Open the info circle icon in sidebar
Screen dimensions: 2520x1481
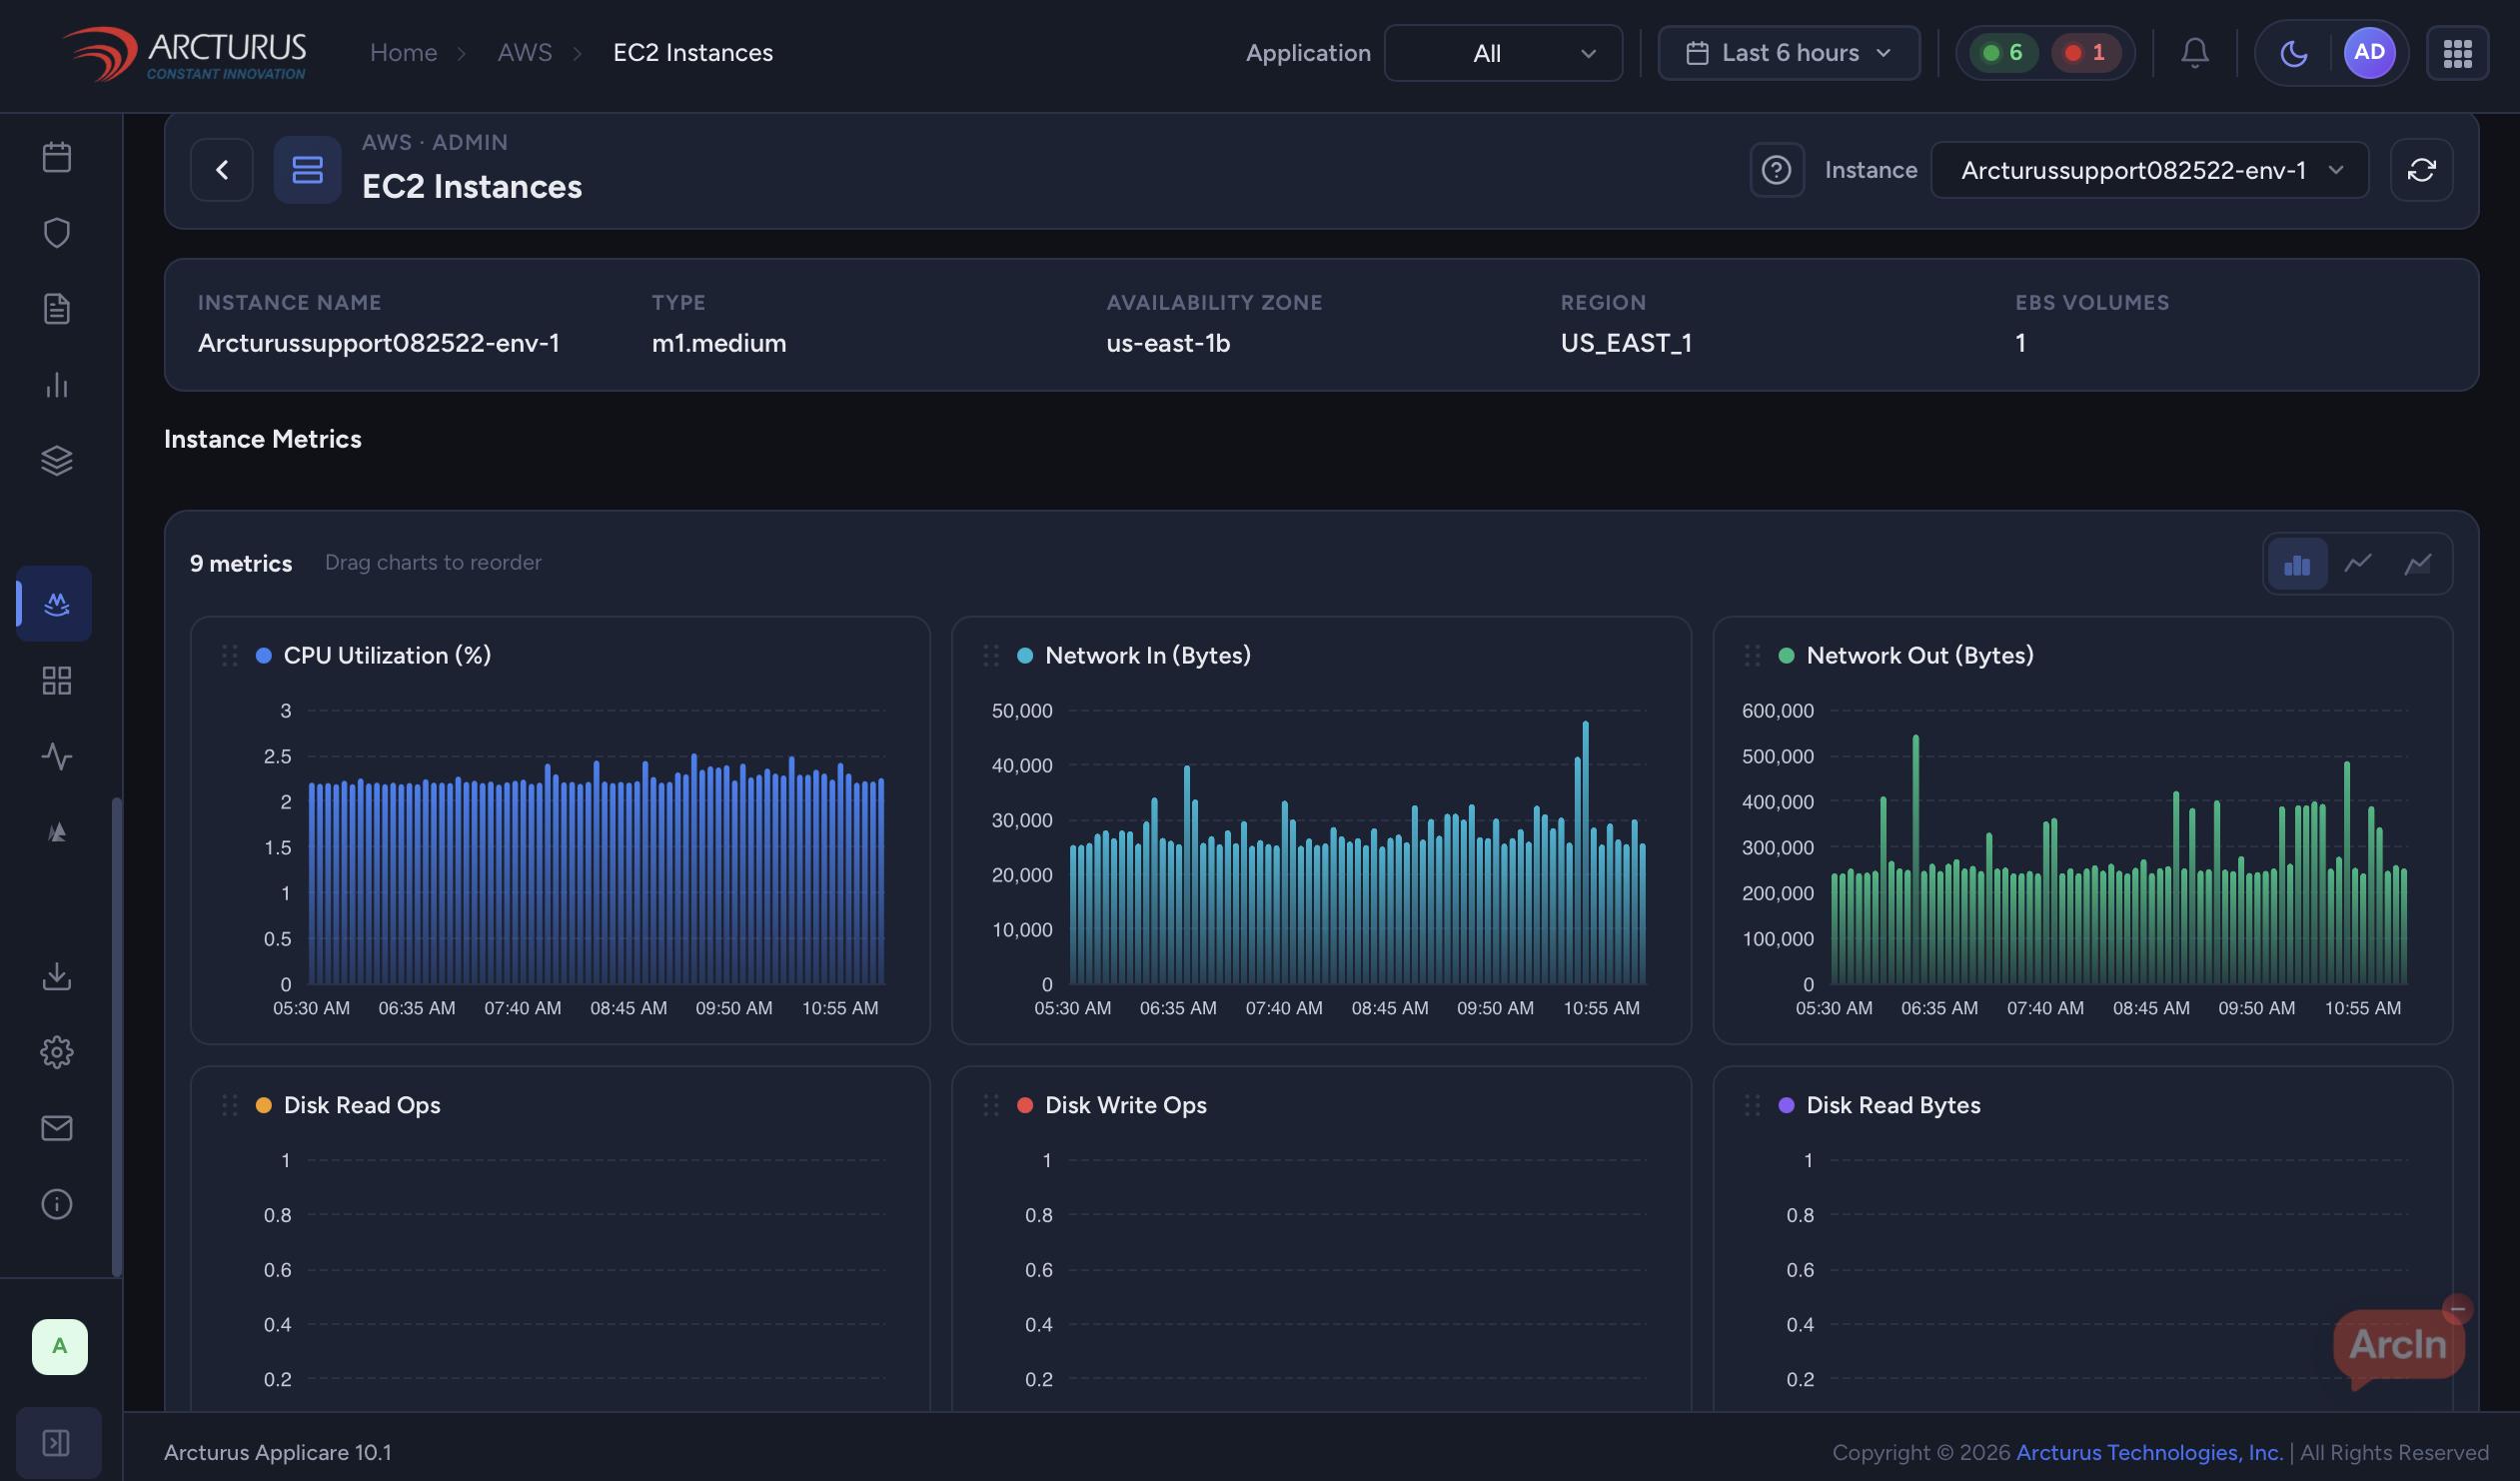pos(57,1204)
